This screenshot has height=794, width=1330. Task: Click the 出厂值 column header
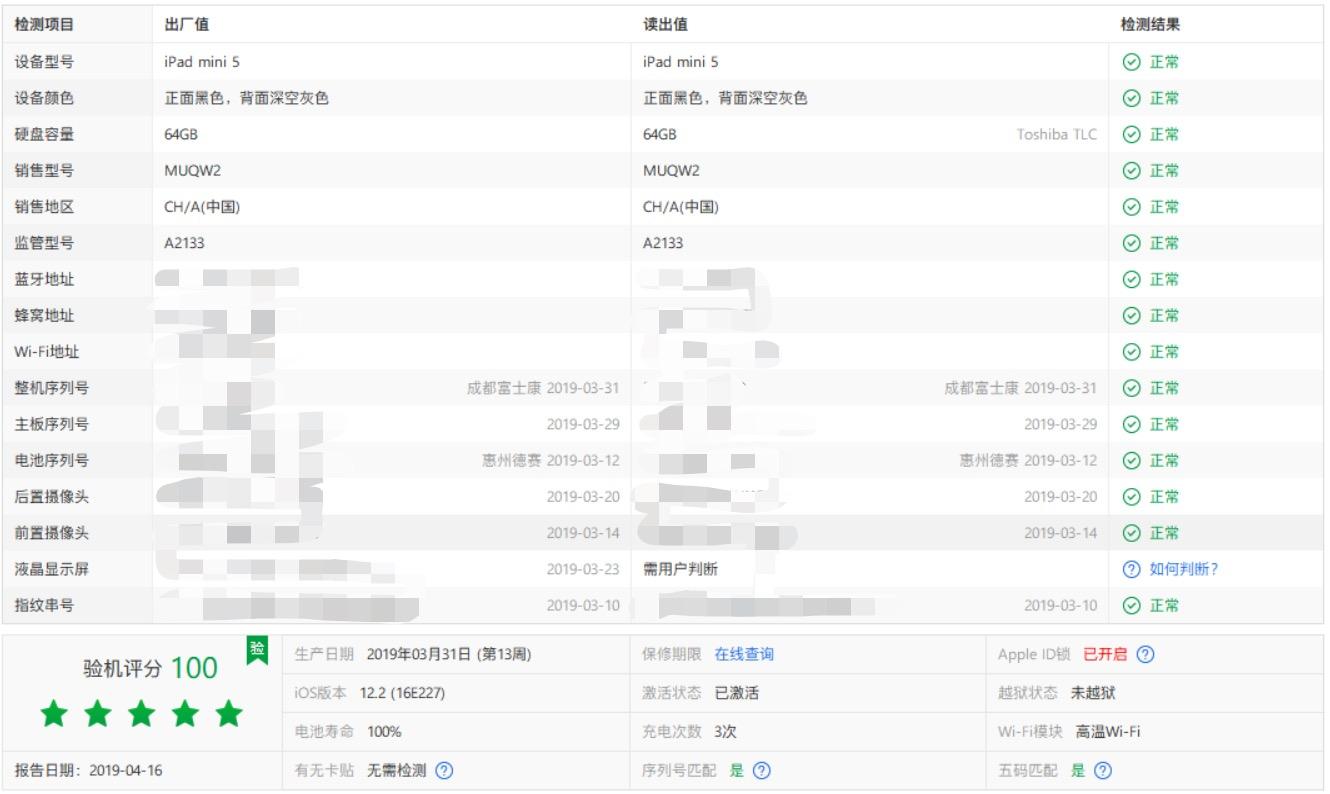(187, 24)
